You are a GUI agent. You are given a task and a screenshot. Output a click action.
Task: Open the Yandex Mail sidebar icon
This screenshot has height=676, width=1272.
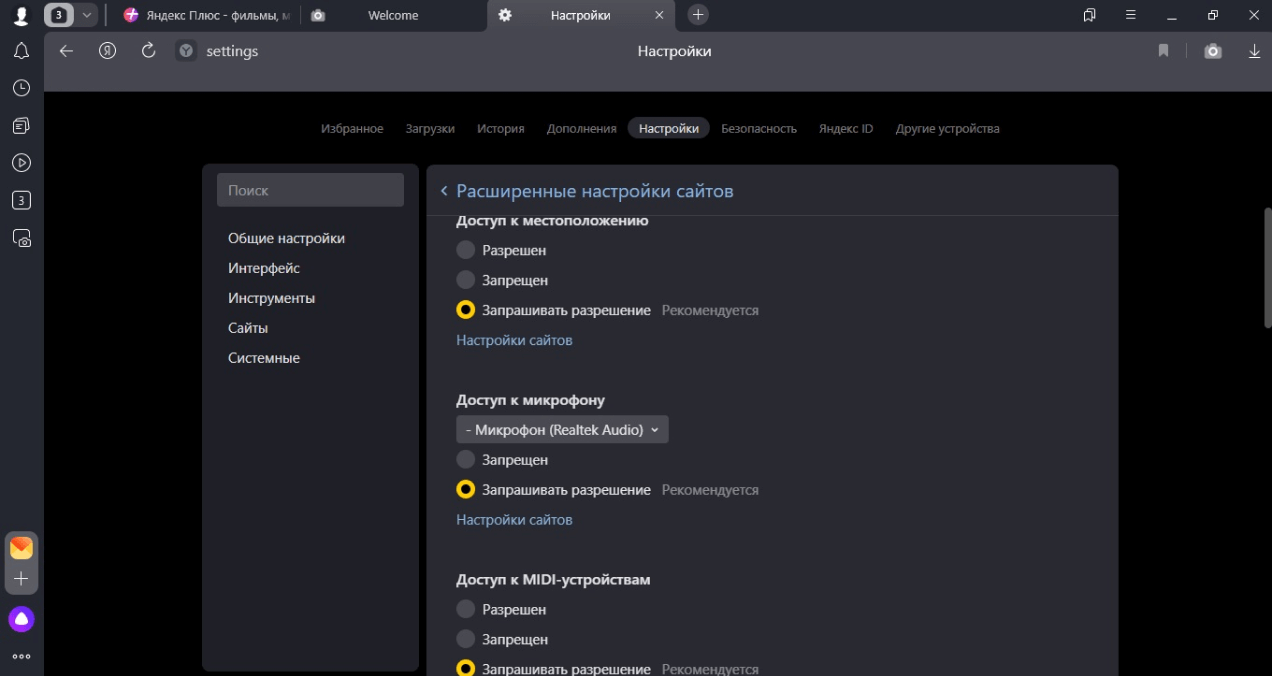(x=21, y=548)
